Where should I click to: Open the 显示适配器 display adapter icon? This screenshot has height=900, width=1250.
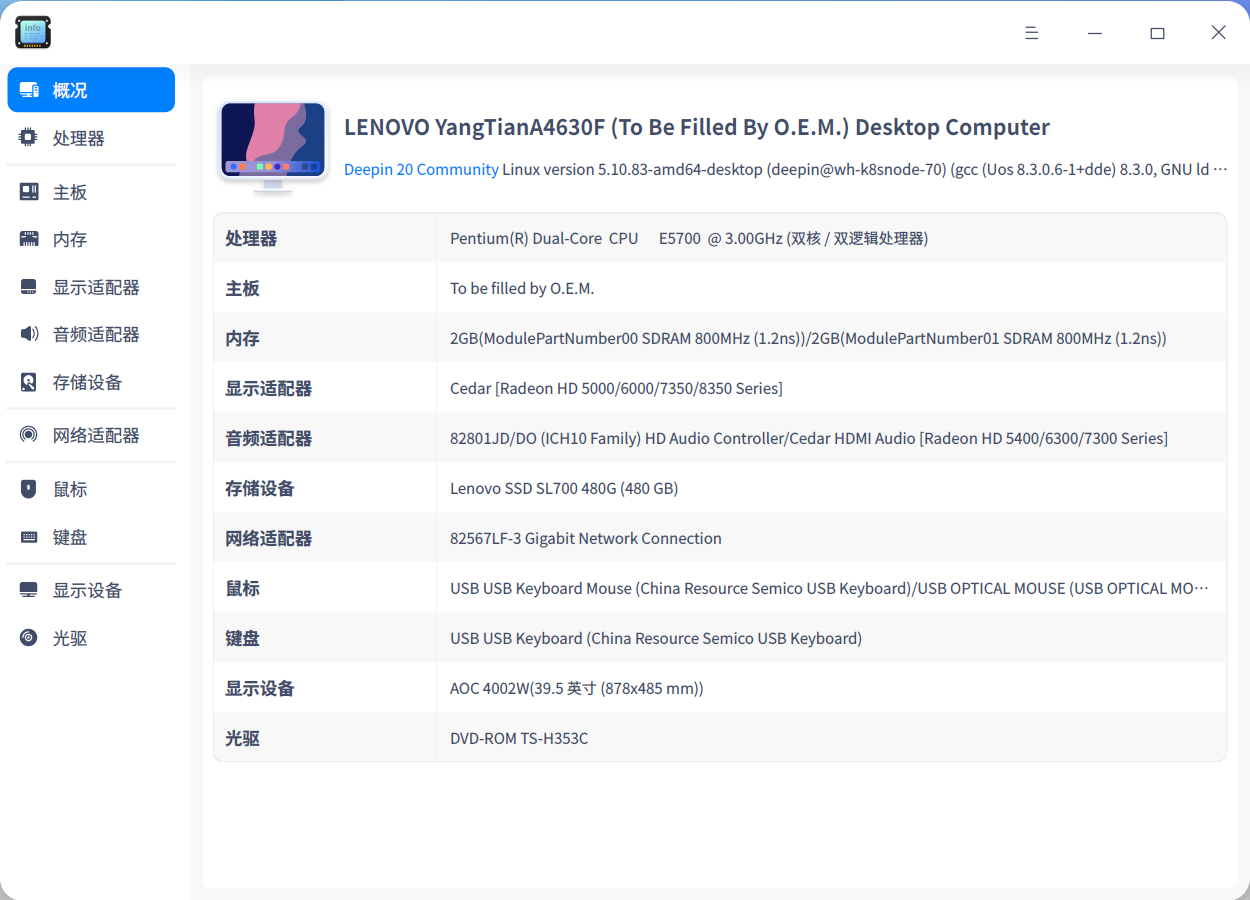point(27,286)
